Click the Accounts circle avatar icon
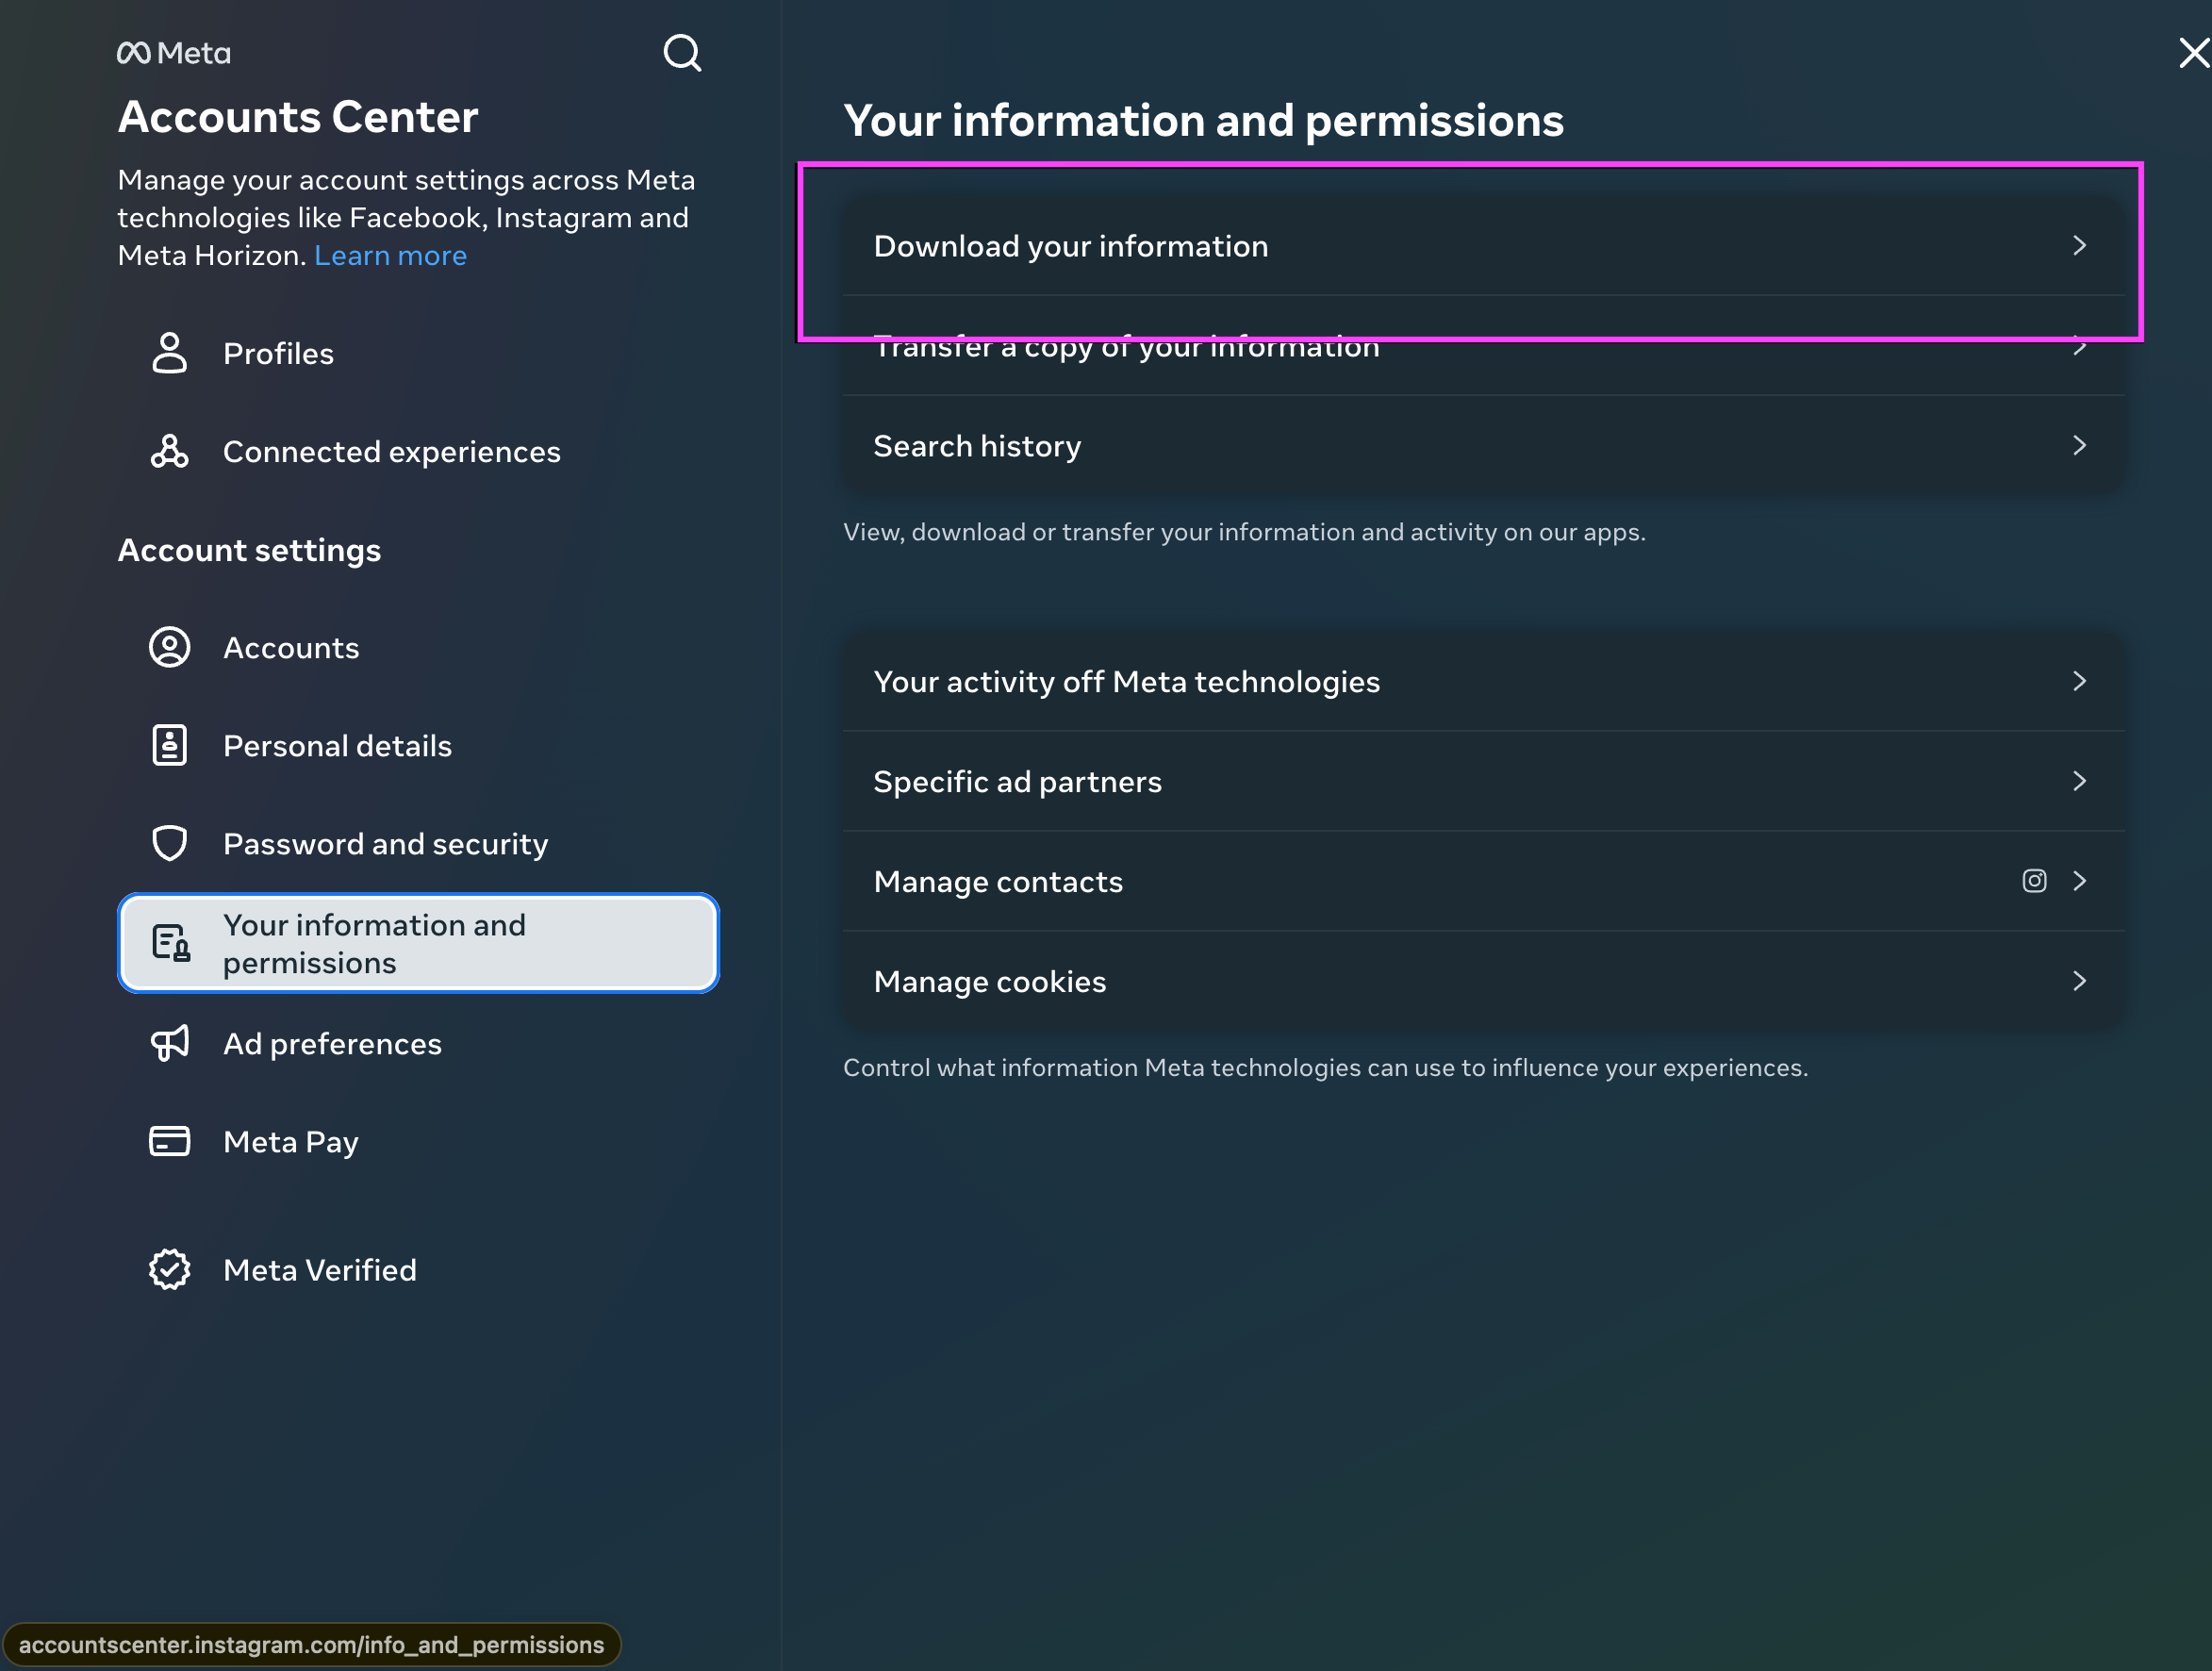The width and height of the screenshot is (2212, 1671). point(169,647)
